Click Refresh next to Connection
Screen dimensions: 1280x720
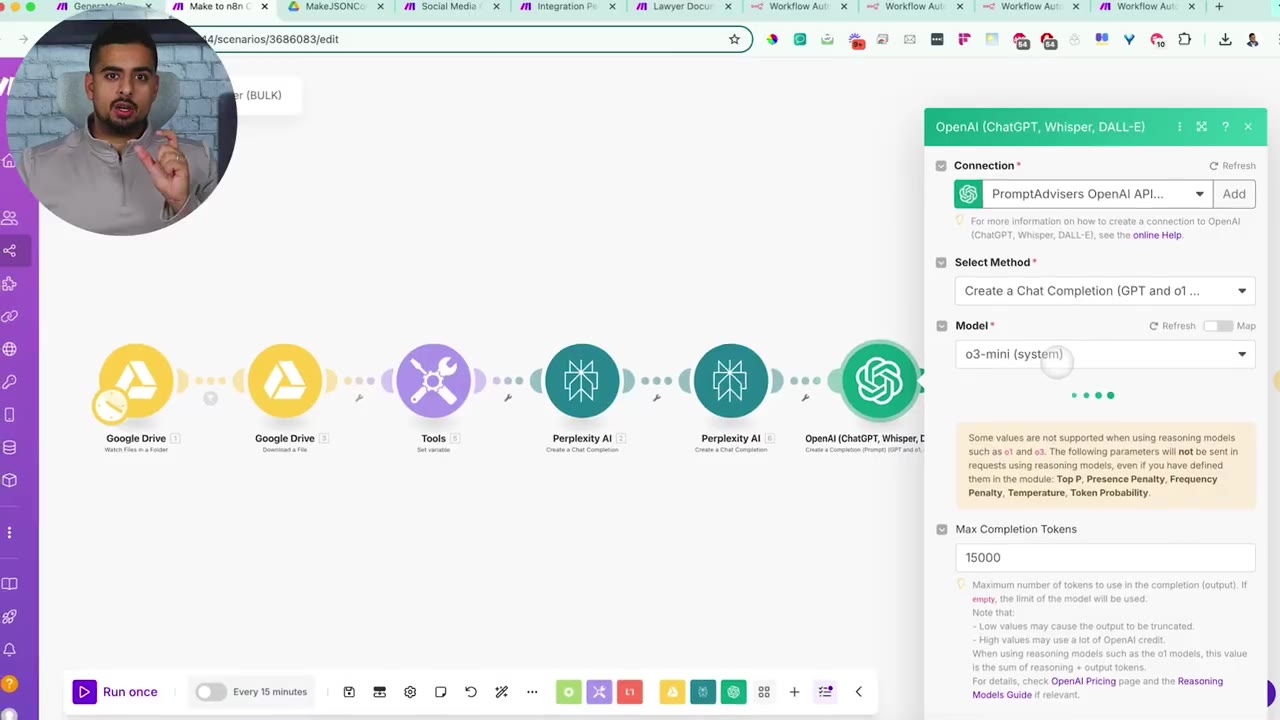click(x=1232, y=166)
